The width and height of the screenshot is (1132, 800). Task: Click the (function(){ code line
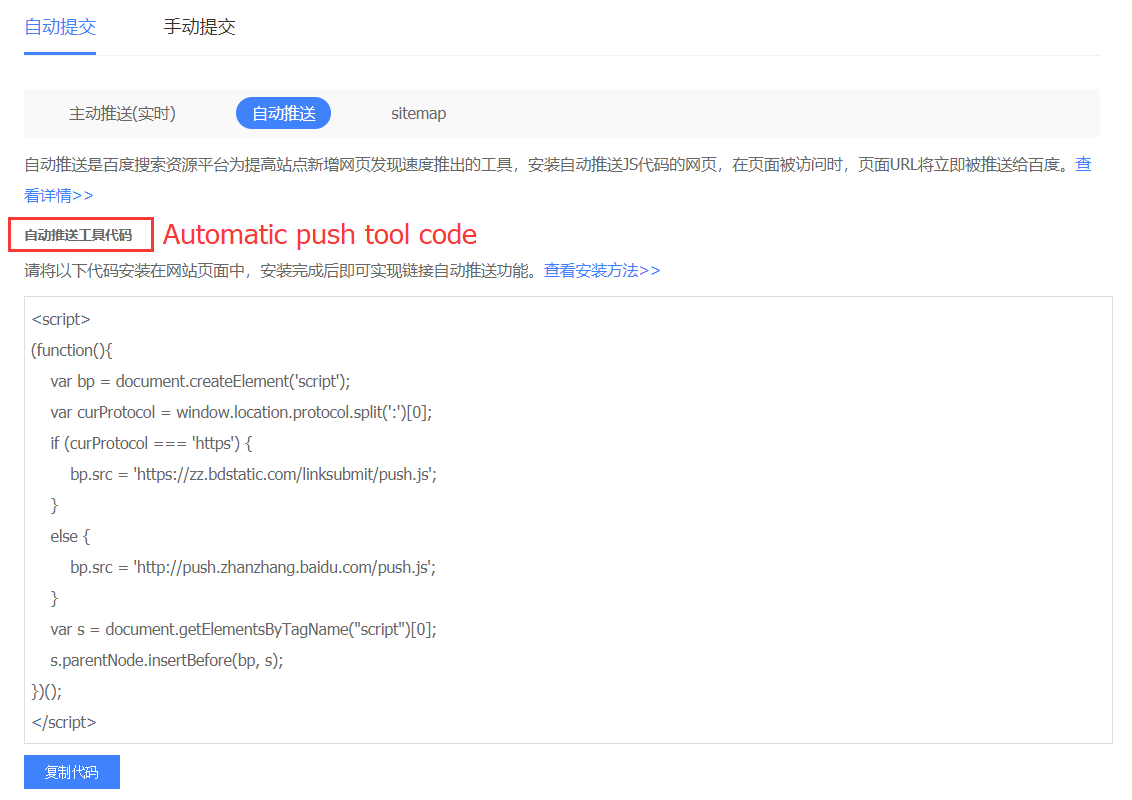click(x=71, y=350)
